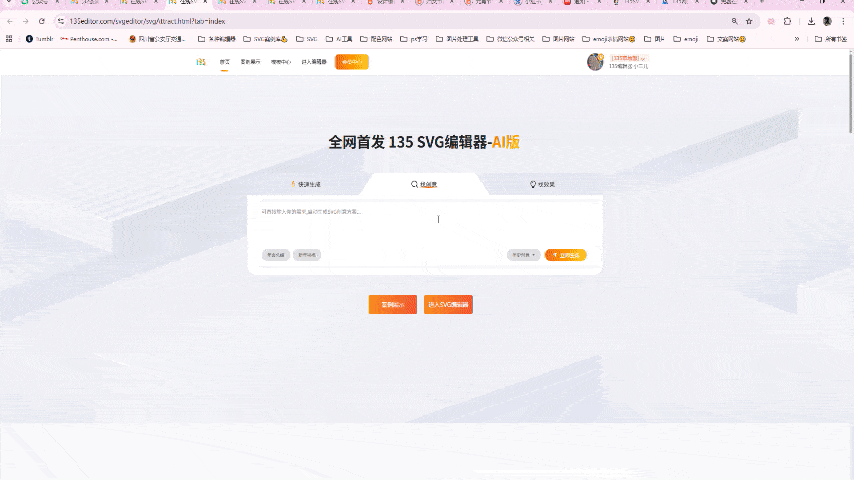Open the browser Downloads icon
Screen dimensions: 854x480
811,21
